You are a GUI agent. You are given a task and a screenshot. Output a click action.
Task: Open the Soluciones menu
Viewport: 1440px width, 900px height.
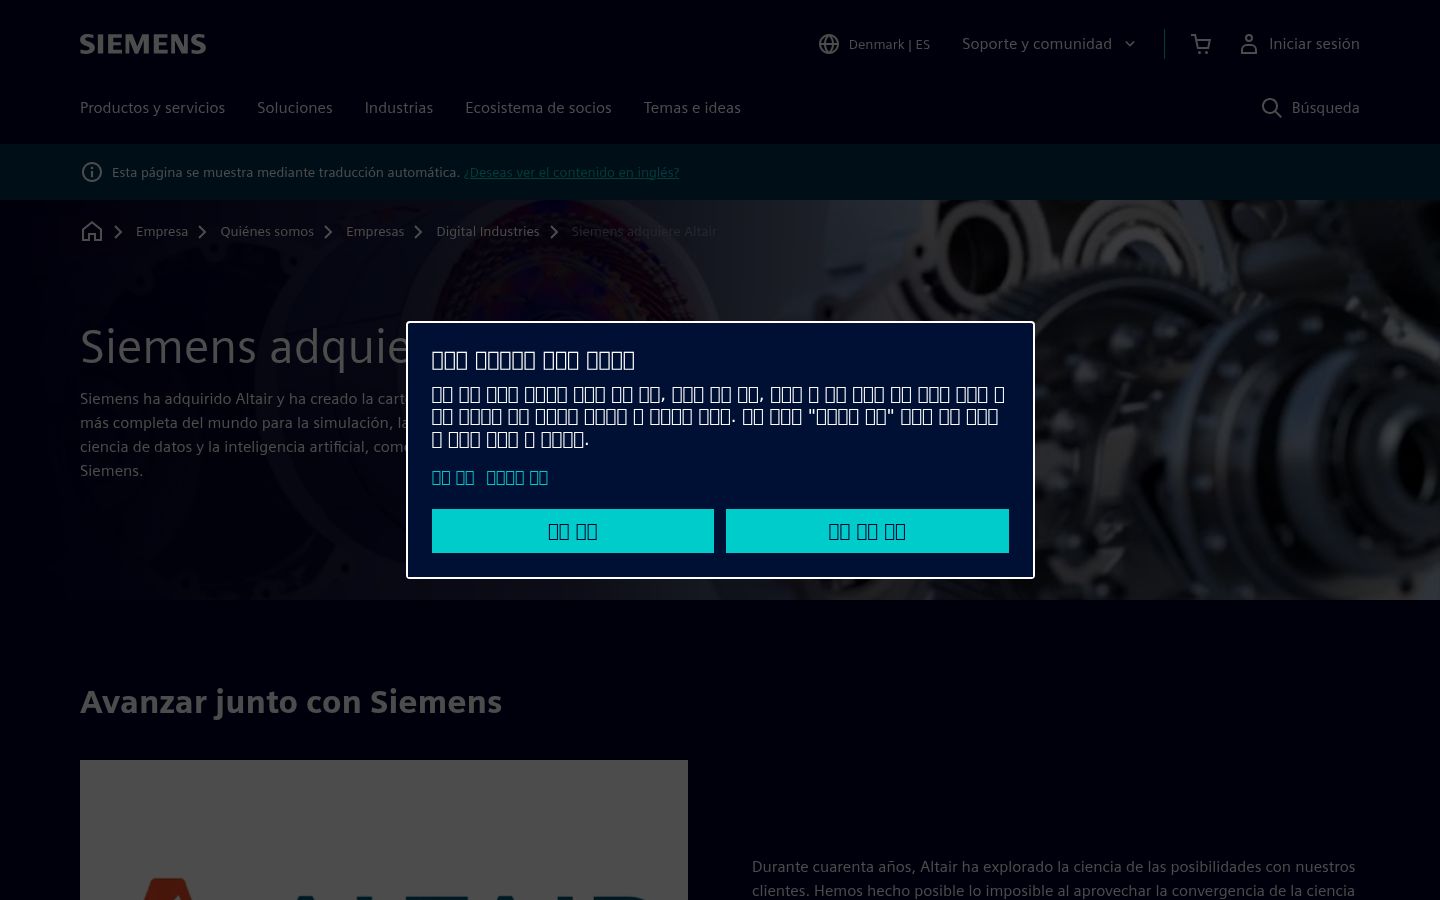[294, 108]
